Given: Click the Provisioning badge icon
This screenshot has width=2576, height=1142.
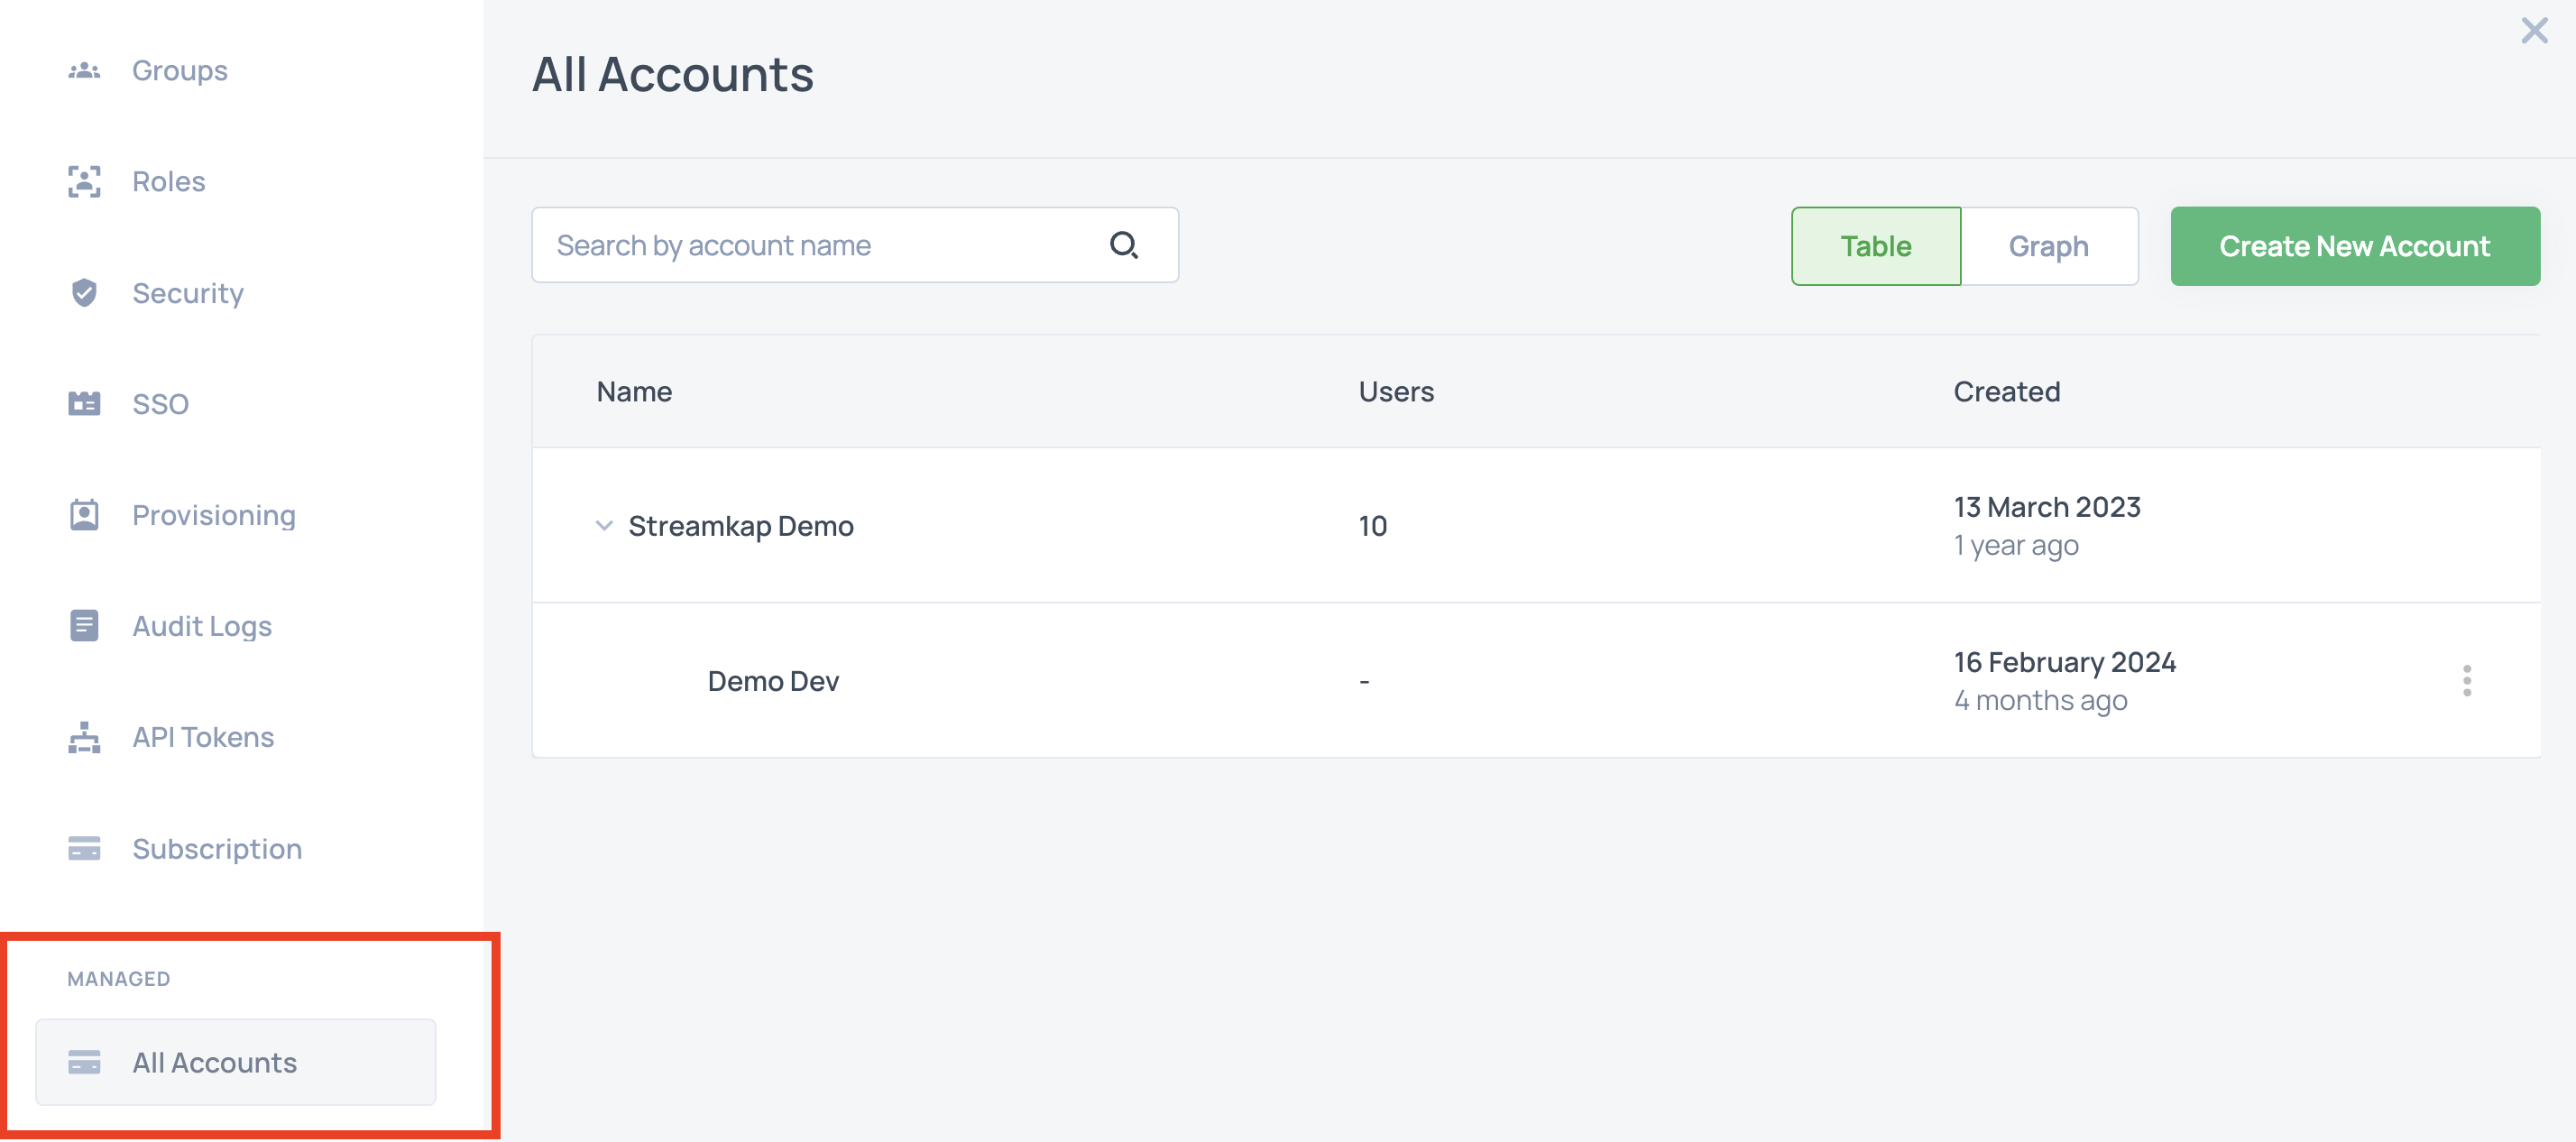Looking at the screenshot, I should point(84,514).
